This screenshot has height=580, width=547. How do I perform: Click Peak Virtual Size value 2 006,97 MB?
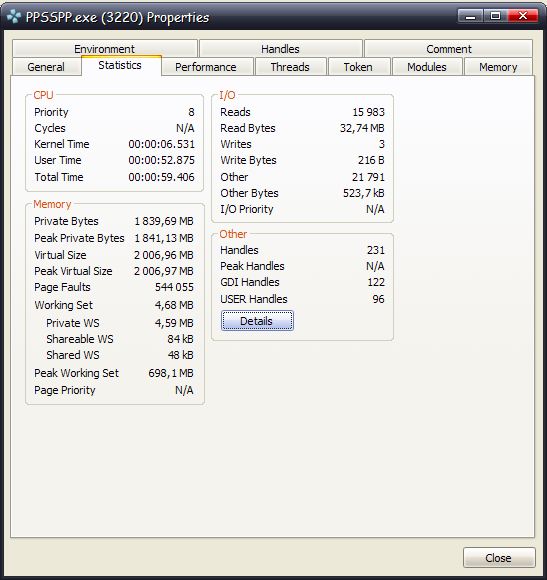(x=164, y=271)
